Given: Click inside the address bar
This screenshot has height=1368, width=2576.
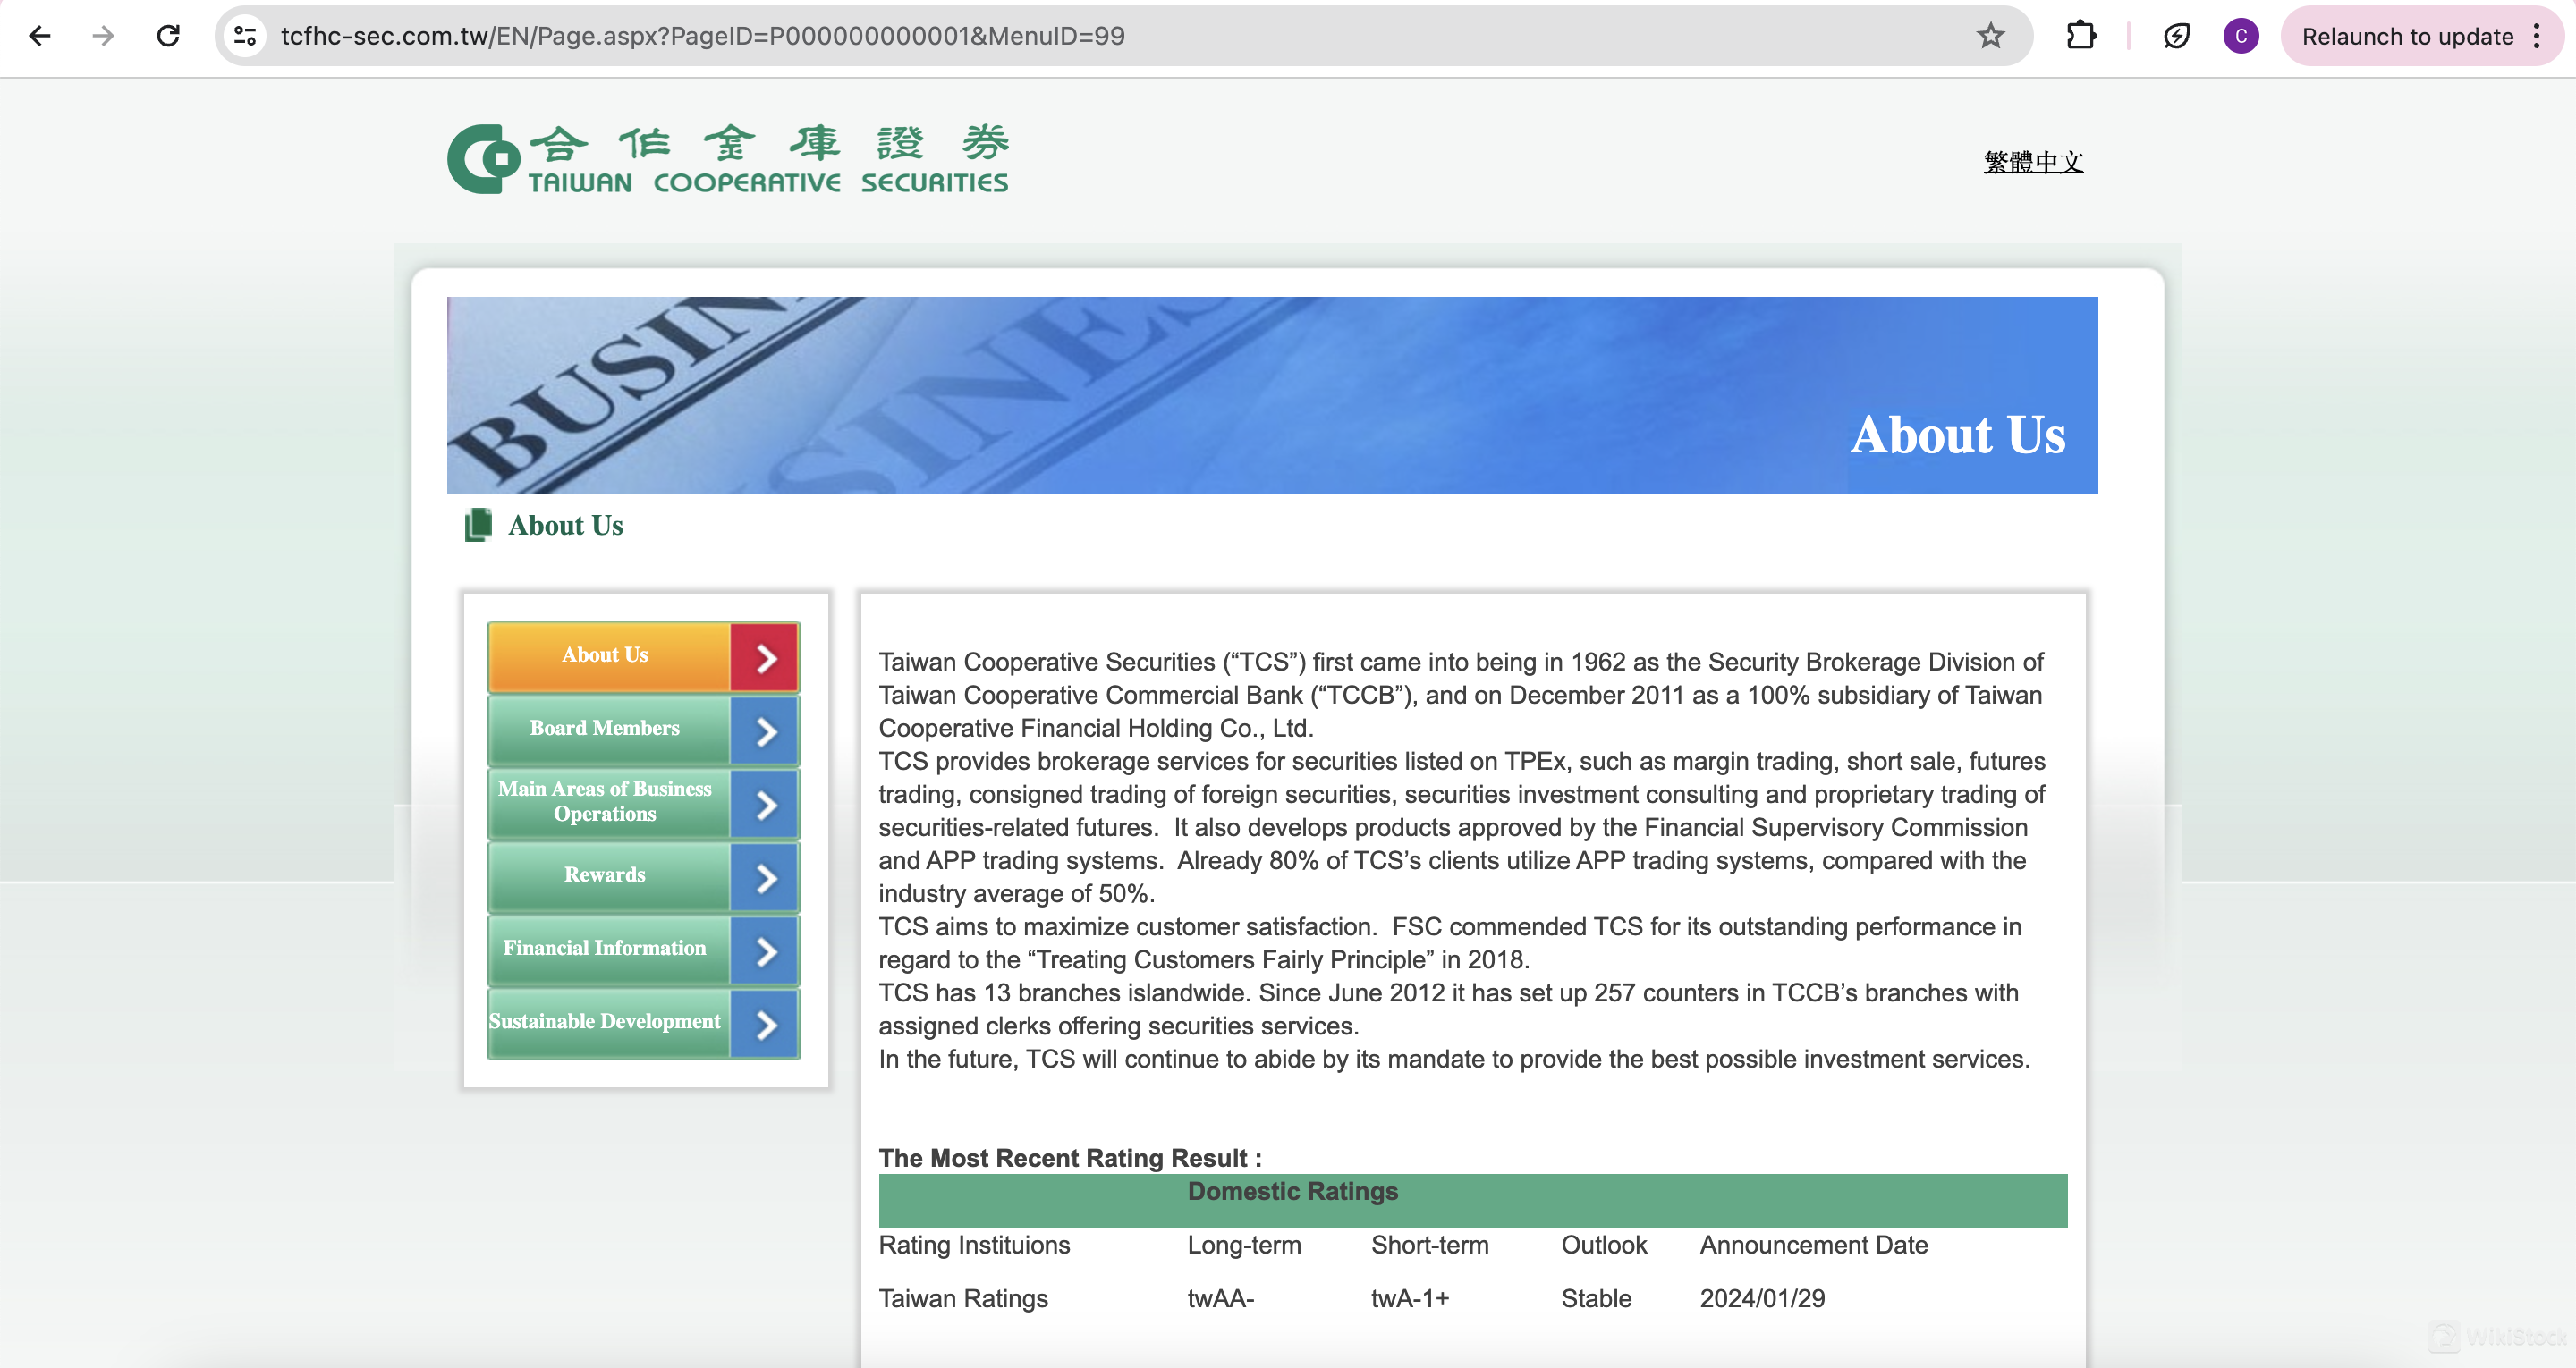Looking at the screenshot, I should tap(700, 36).
